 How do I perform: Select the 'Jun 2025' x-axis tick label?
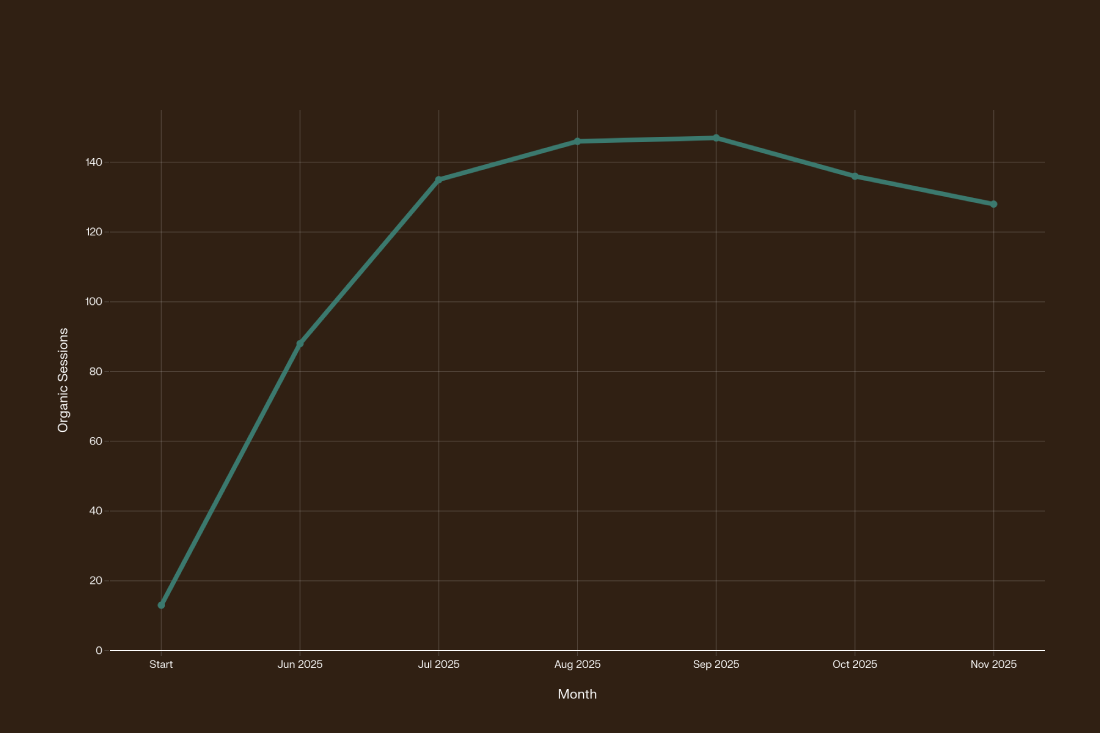(x=300, y=665)
